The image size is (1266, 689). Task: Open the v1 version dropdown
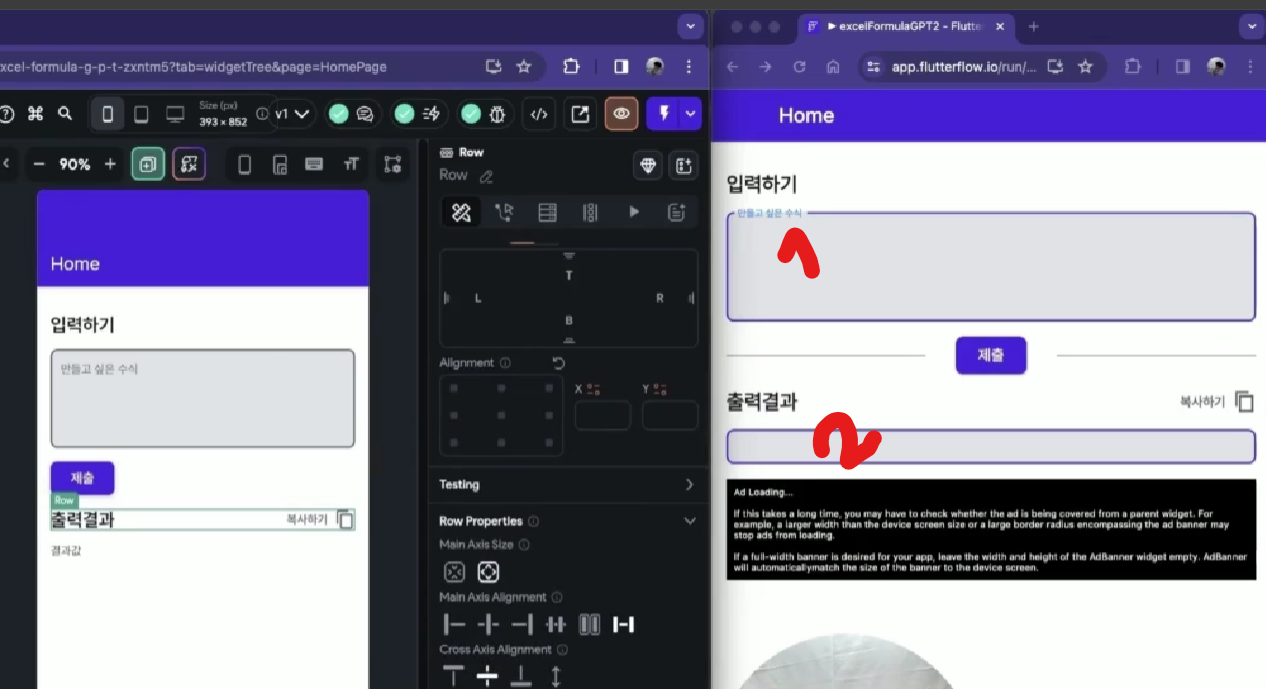pos(294,114)
